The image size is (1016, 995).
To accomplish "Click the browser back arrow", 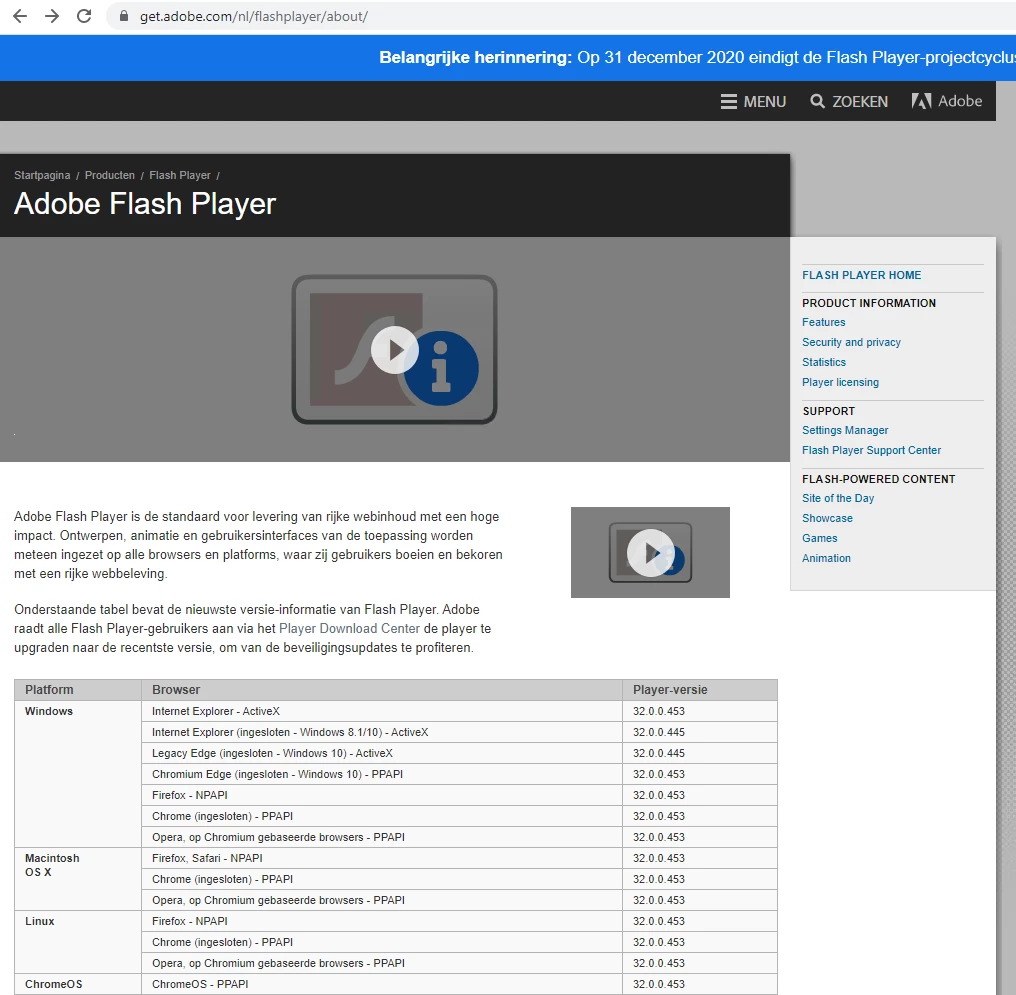I will [x=20, y=16].
